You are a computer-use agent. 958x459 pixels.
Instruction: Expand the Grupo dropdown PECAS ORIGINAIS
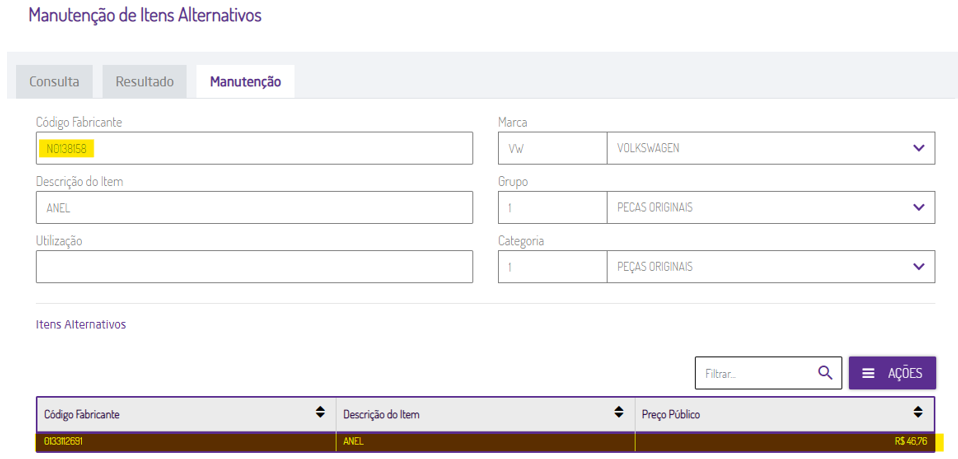tap(770, 207)
